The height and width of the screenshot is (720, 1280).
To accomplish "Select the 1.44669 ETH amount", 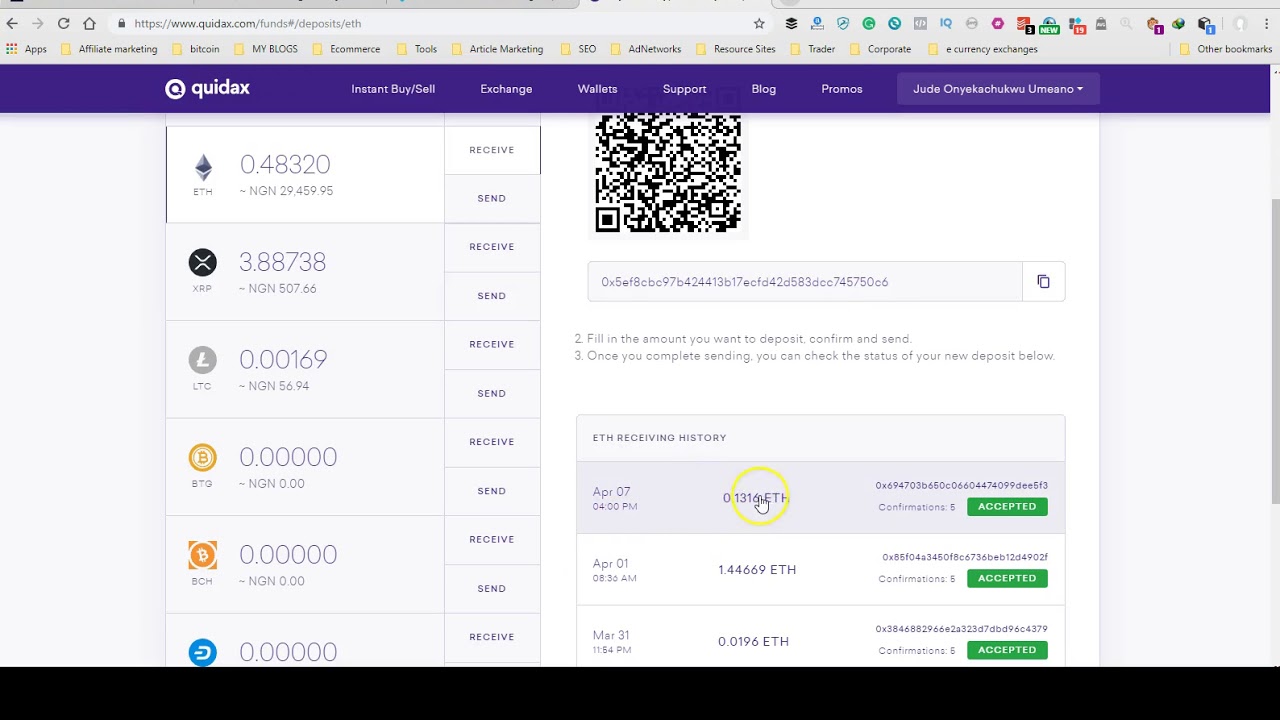I will pyautogui.click(x=757, y=570).
